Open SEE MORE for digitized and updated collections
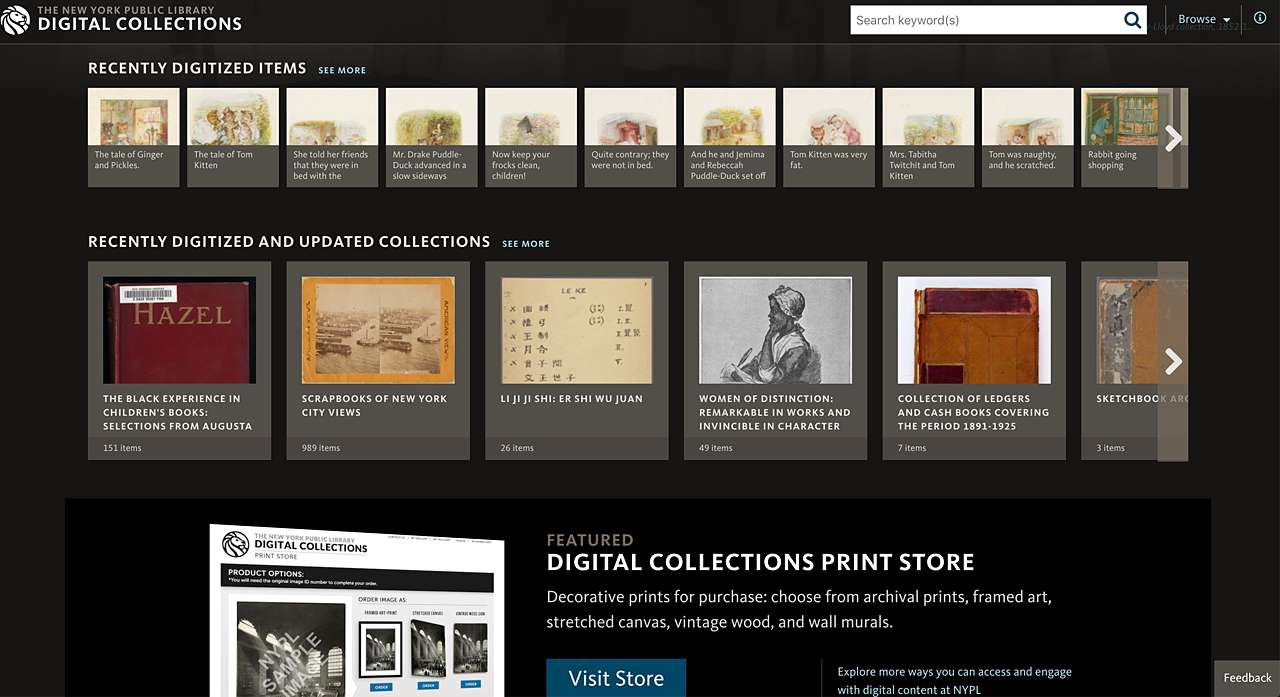Screen dimensions: 1280x697 point(526,243)
